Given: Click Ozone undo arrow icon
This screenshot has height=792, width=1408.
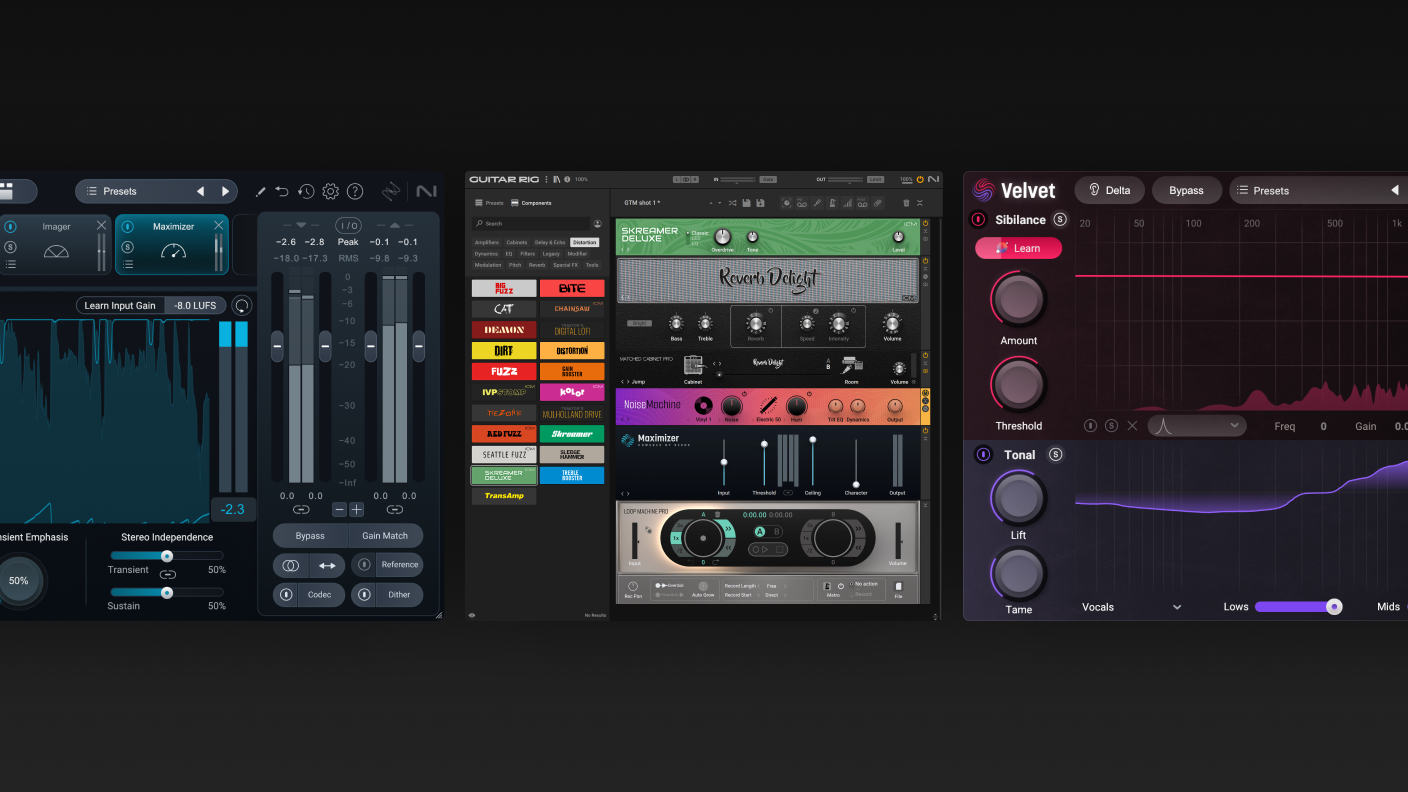Looking at the screenshot, I should [282, 191].
